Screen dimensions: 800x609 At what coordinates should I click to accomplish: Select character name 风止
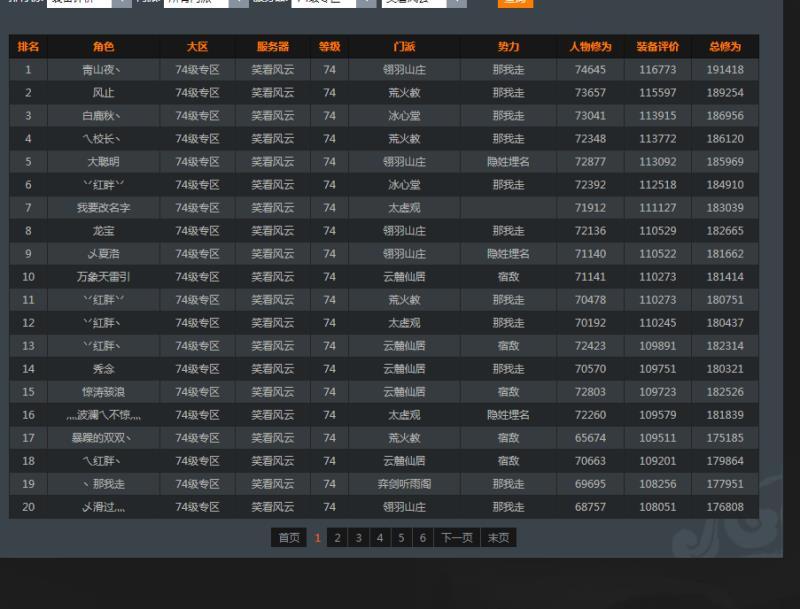[x=104, y=93]
